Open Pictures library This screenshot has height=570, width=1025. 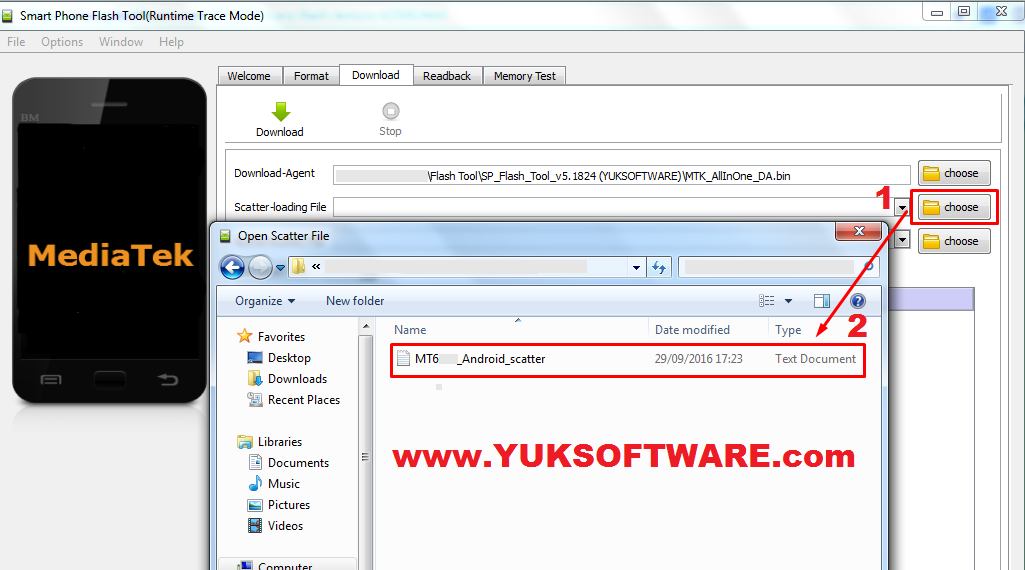pos(288,505)
